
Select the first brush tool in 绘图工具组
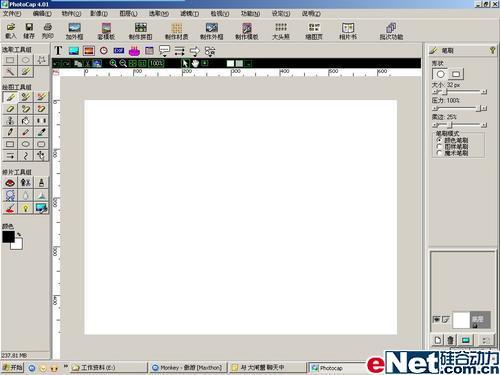pyautogui.click(x=10, y=97)
